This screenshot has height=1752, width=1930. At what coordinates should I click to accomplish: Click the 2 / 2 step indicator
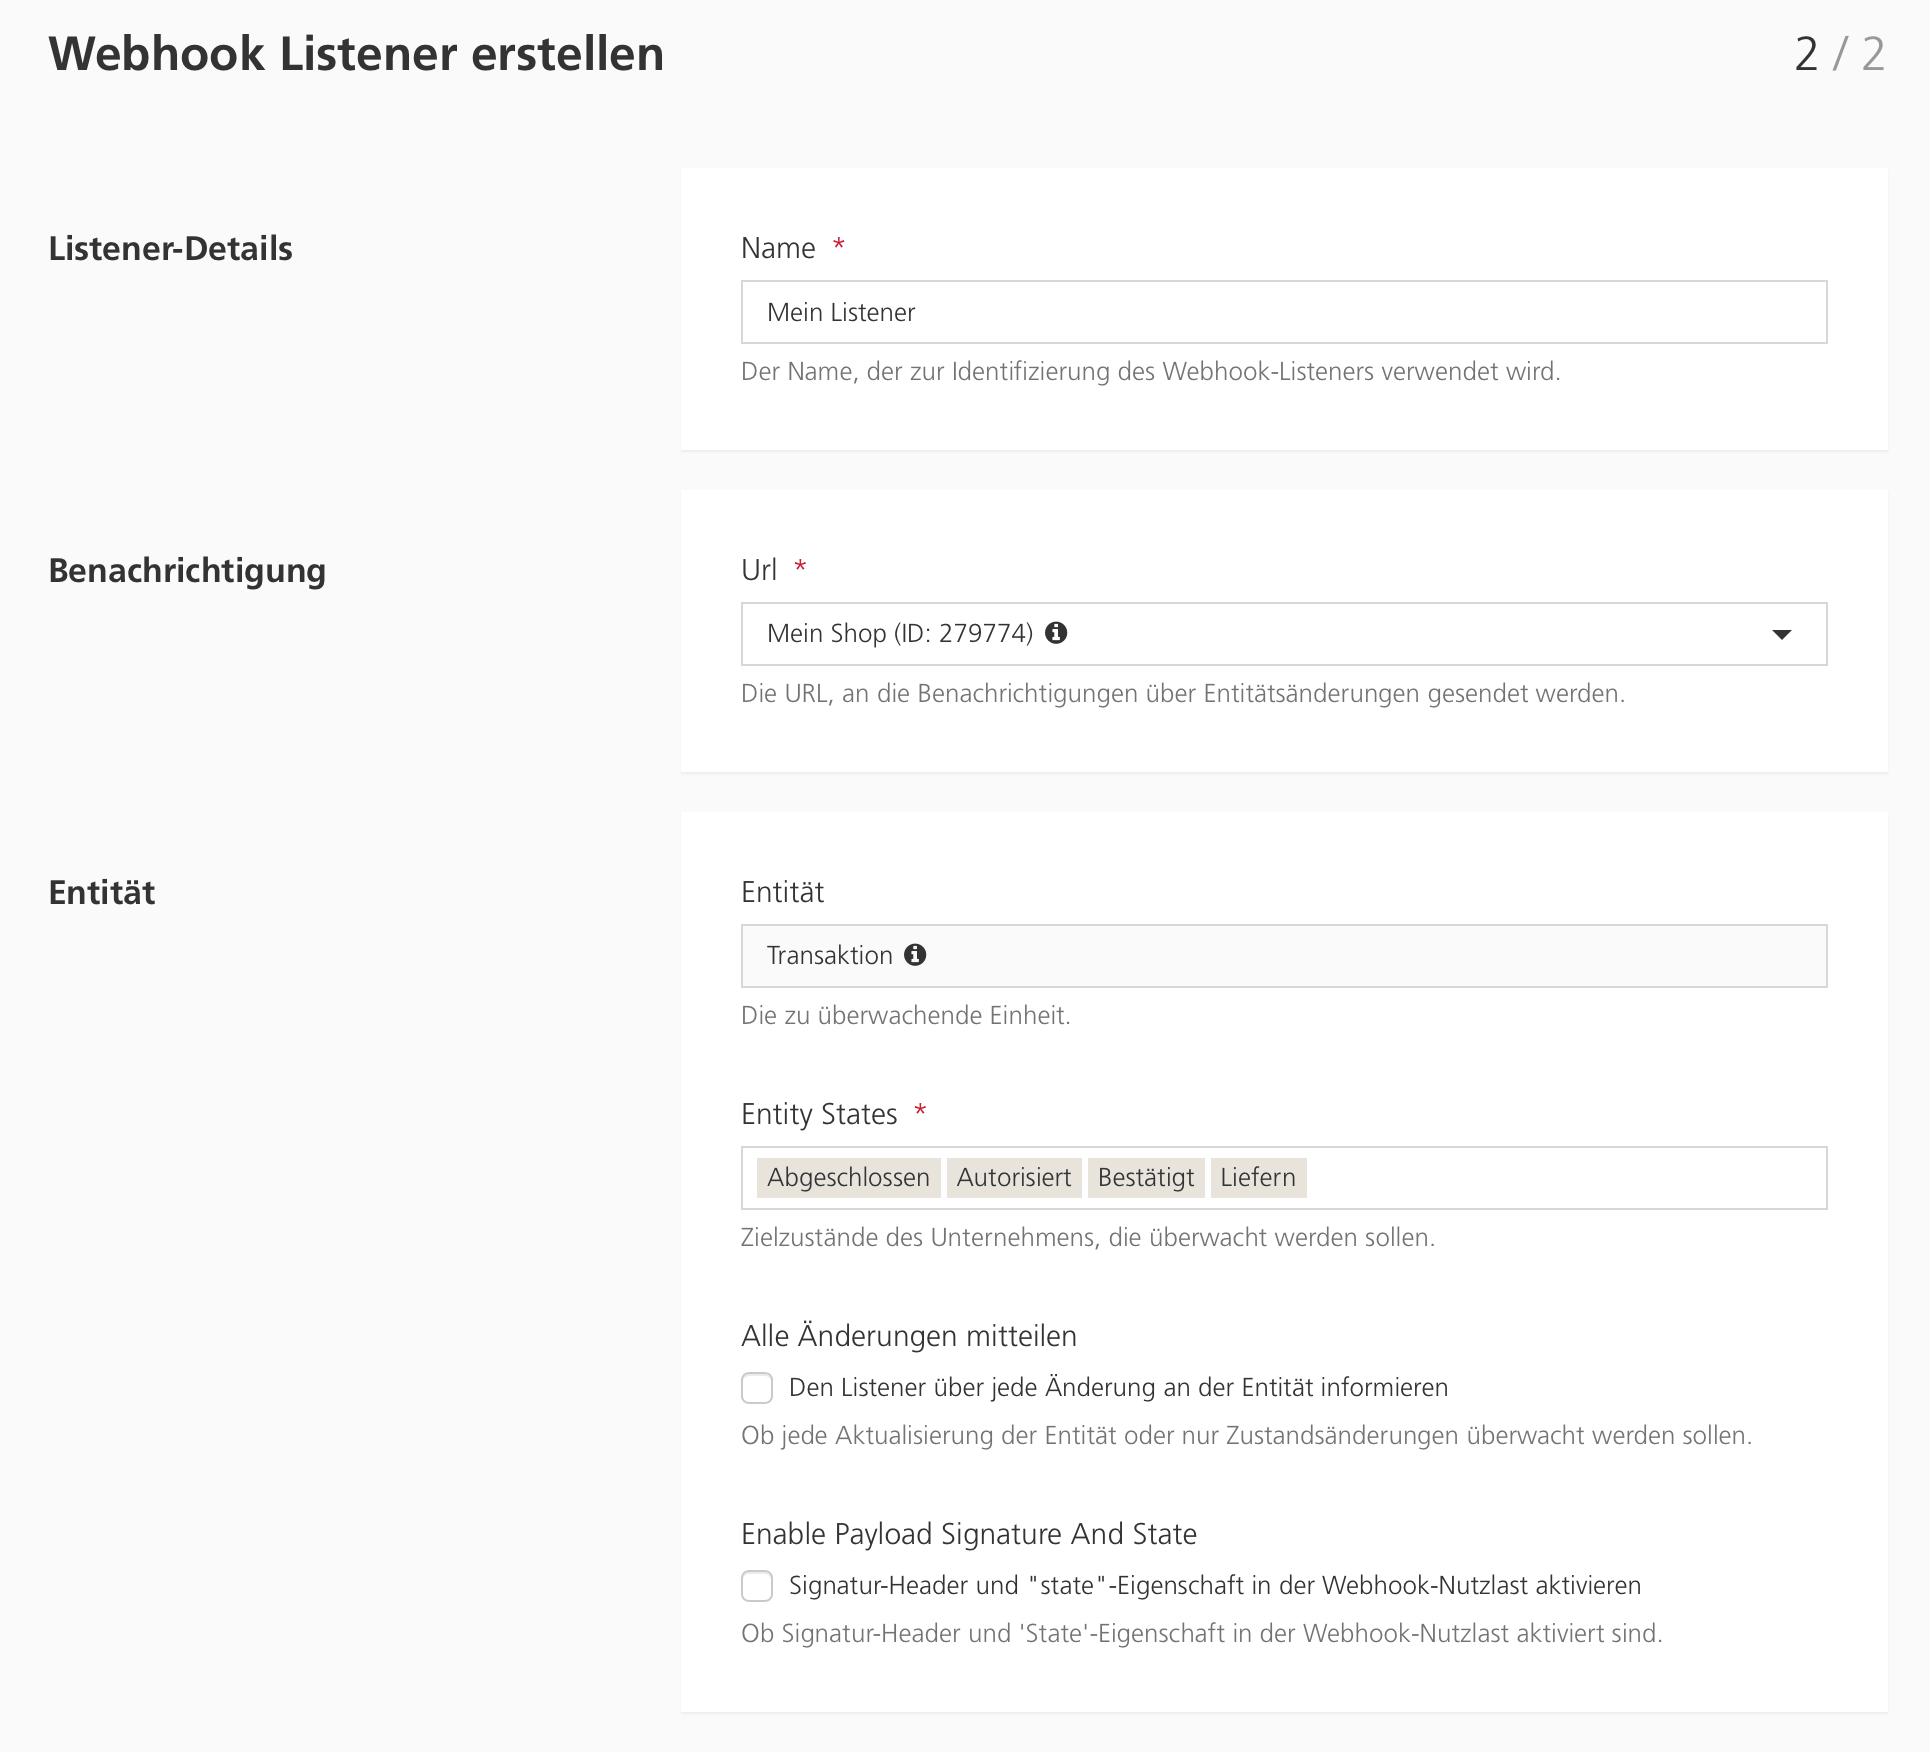click(1838, 54)
